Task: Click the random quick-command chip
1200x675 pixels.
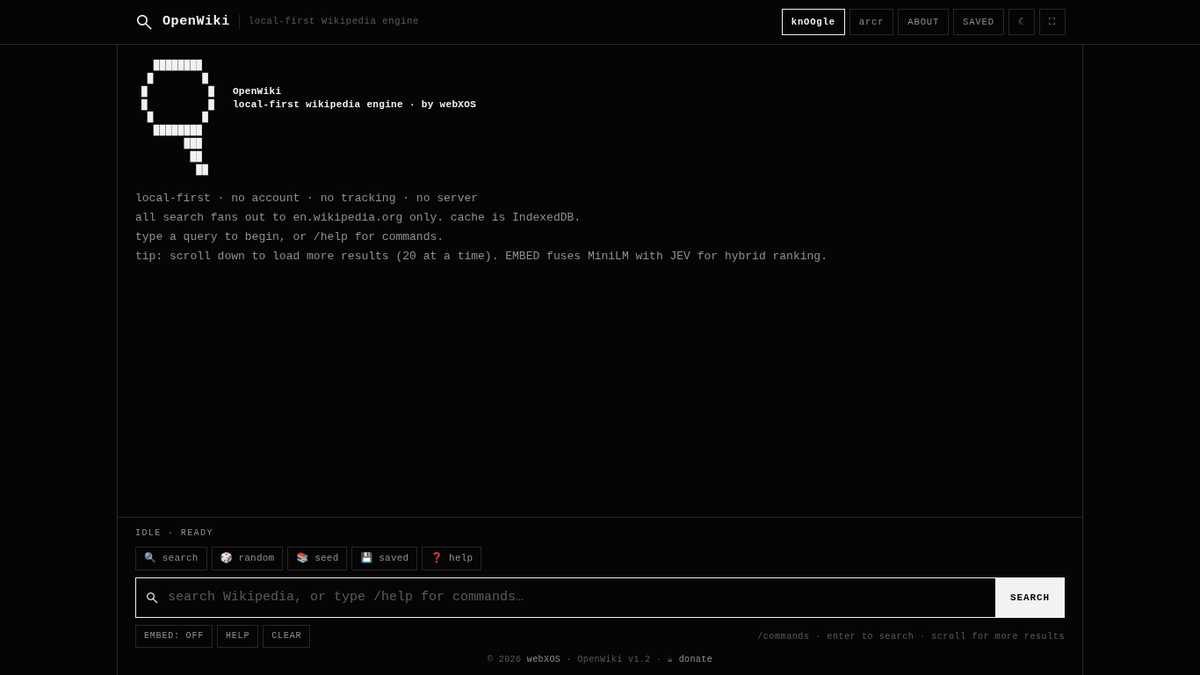Action: 247,558
